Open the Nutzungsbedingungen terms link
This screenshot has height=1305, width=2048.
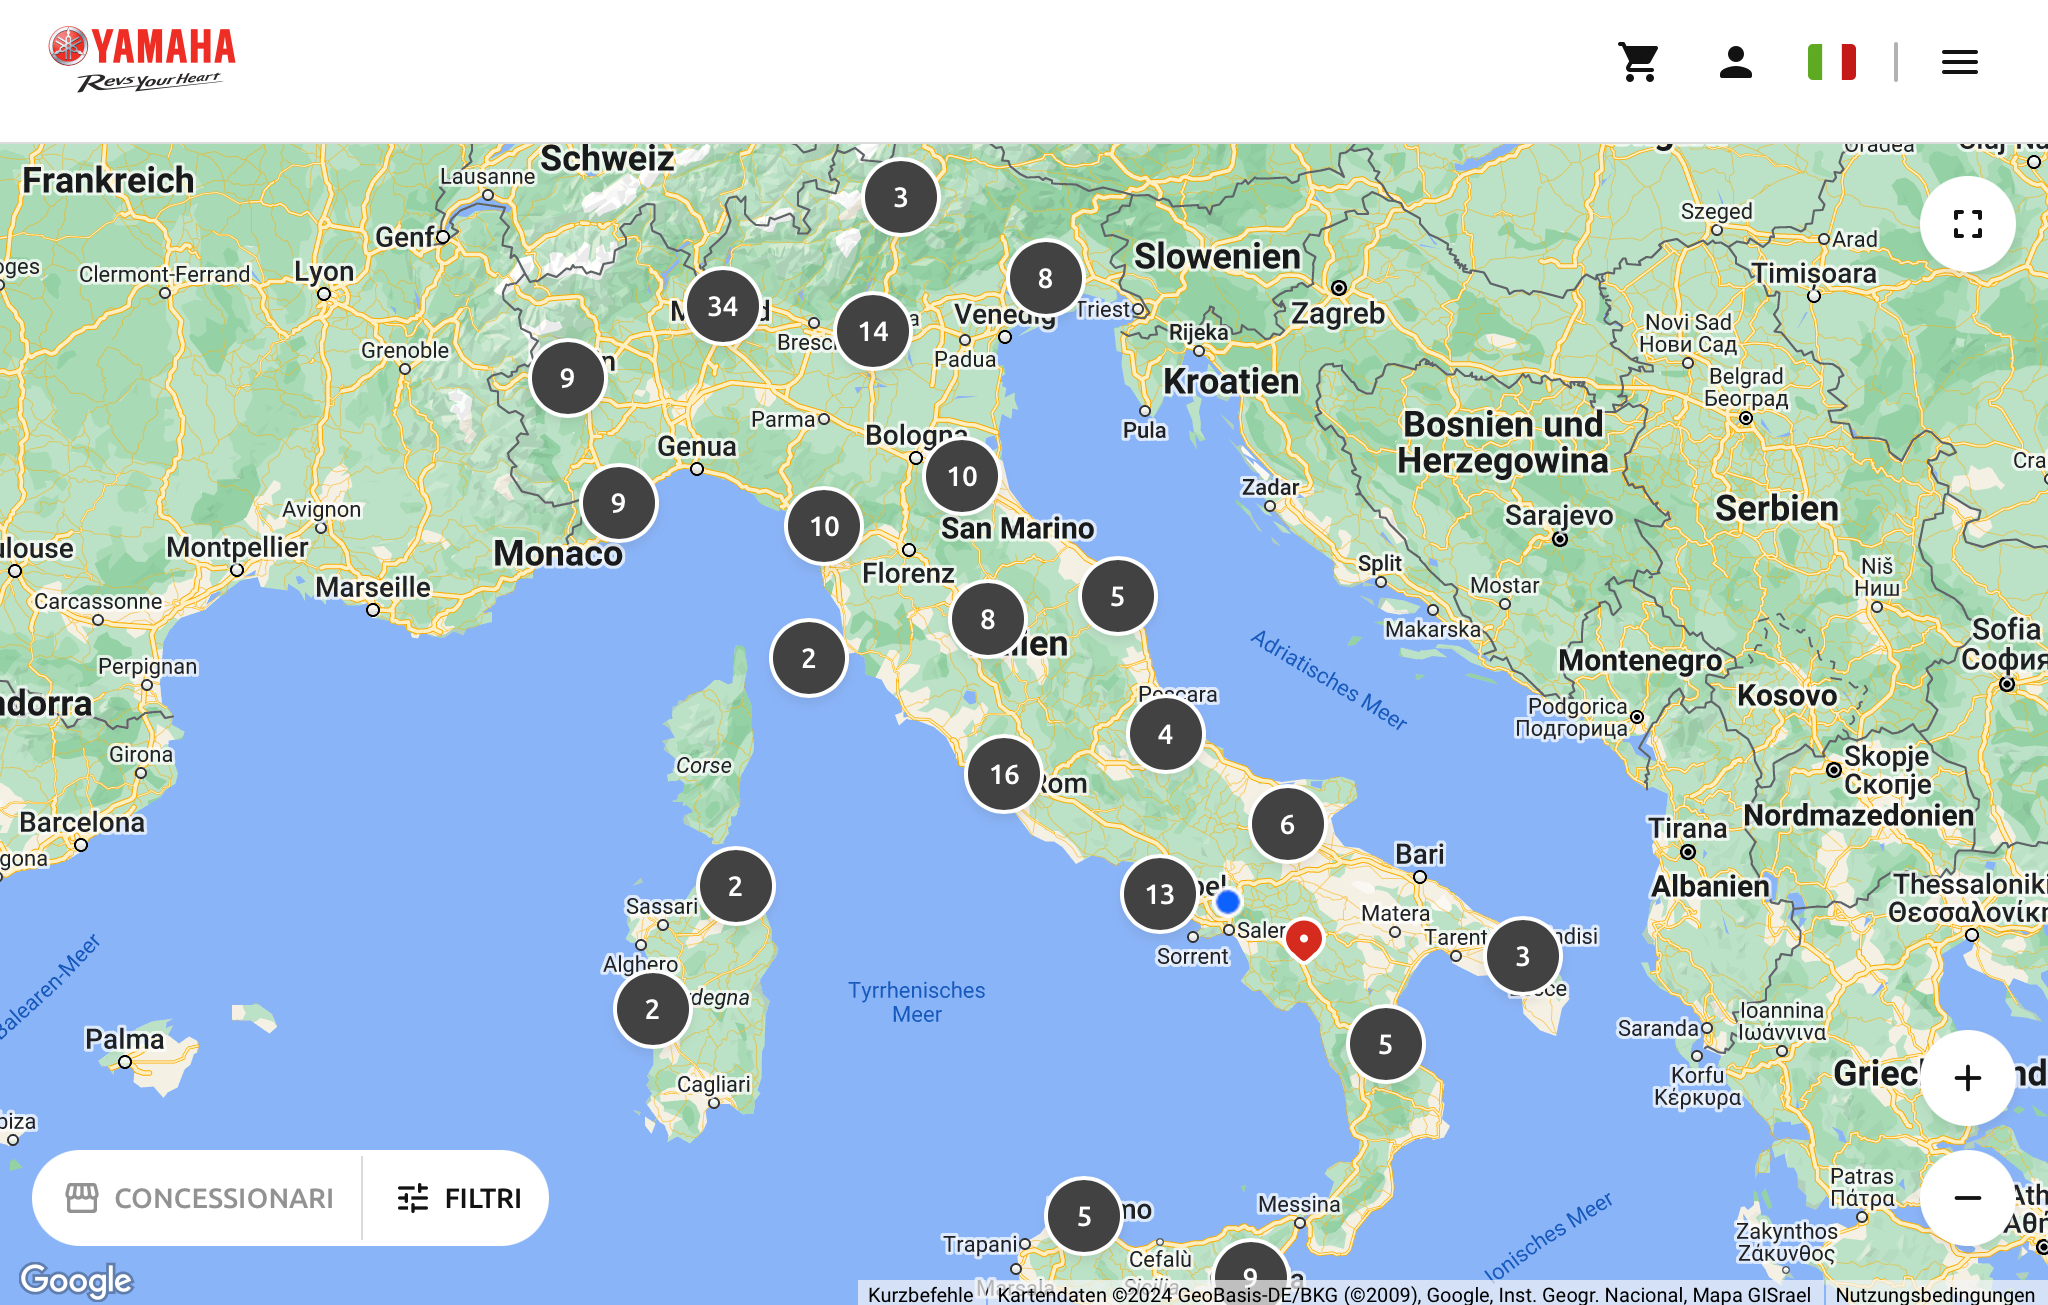tap(1934, 1294)
